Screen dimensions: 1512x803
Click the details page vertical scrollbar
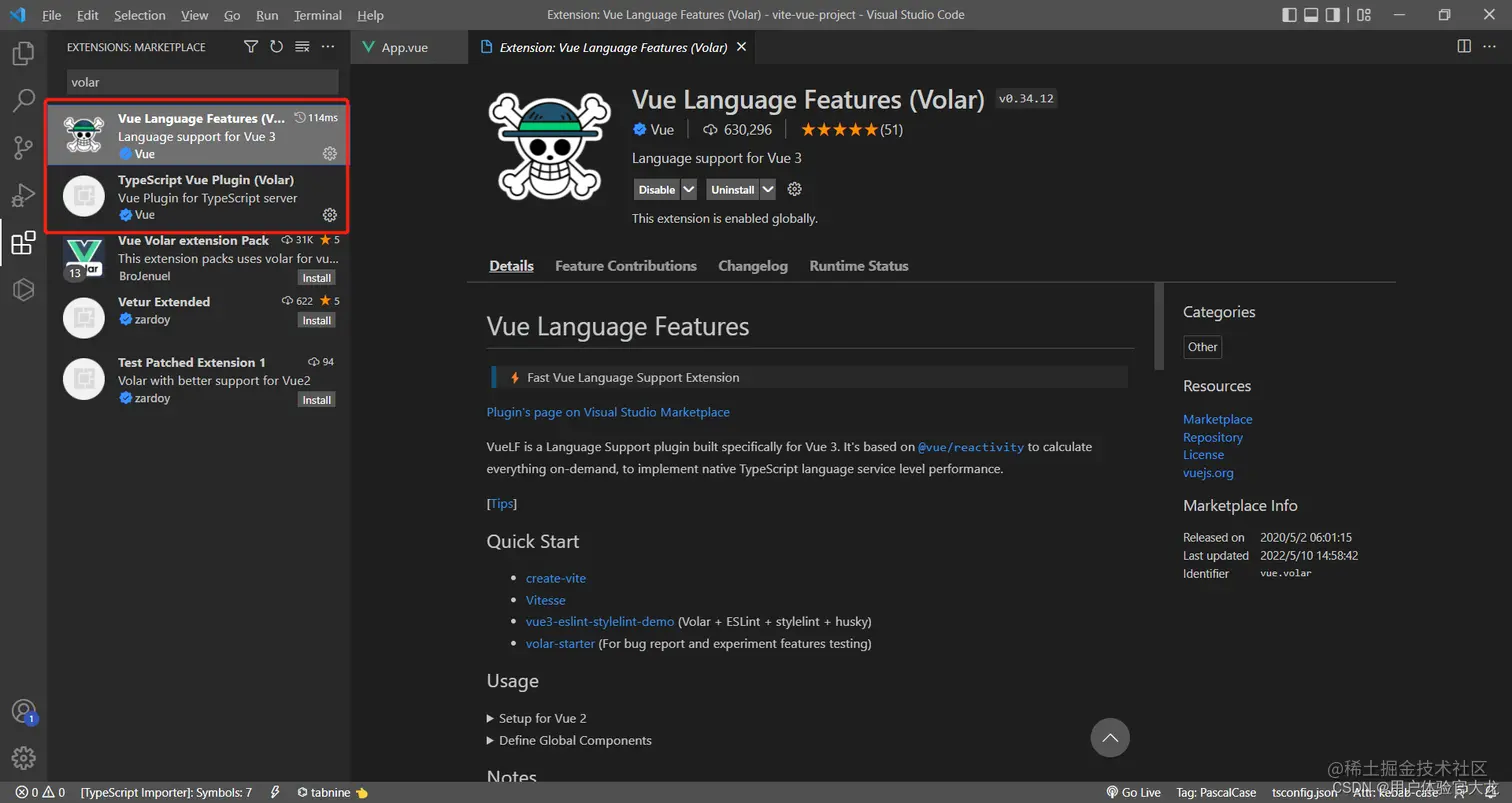click(x=1159, y=326)
